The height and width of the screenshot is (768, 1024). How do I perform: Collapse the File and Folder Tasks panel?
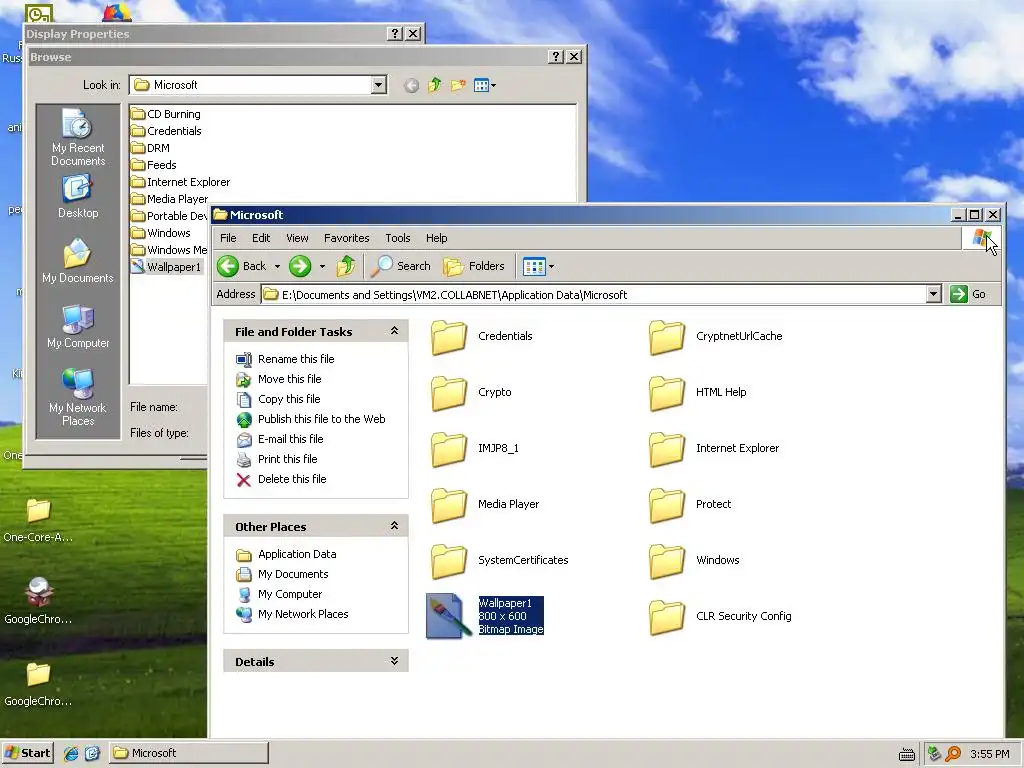(x=394, y=331)
